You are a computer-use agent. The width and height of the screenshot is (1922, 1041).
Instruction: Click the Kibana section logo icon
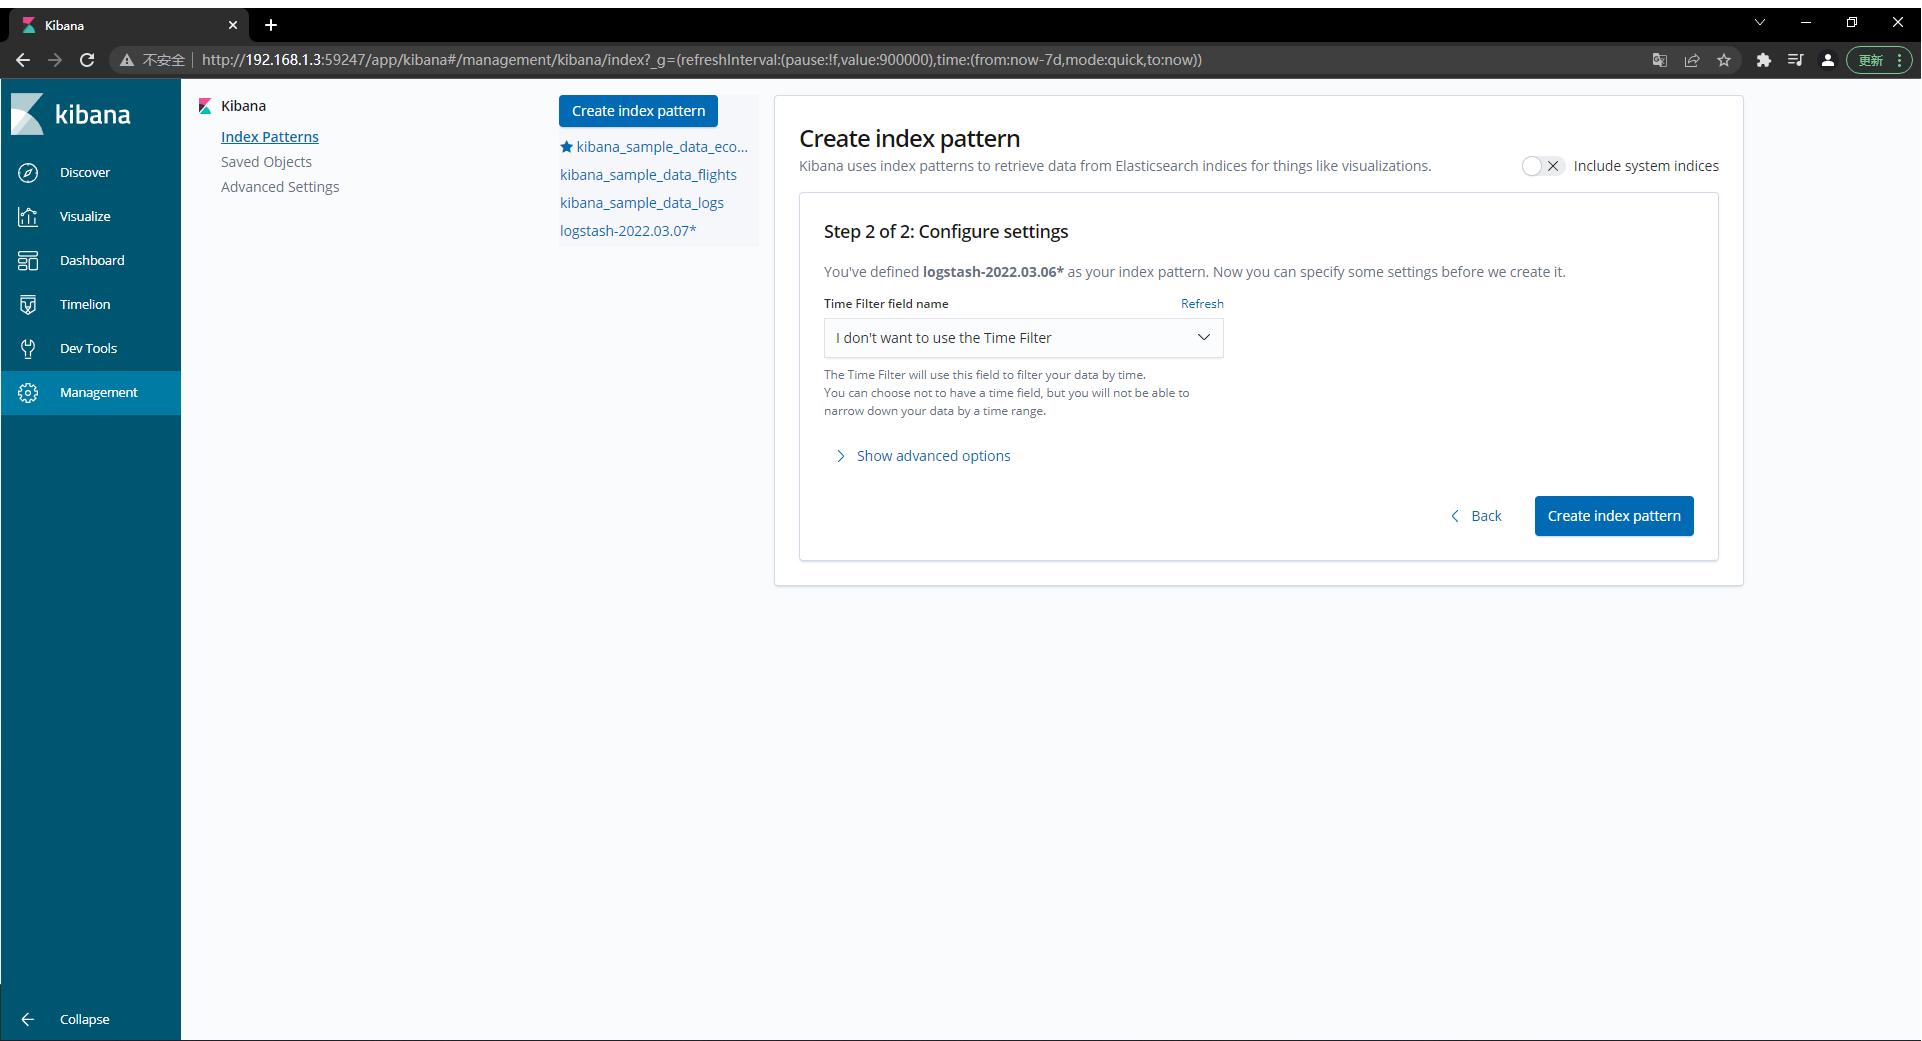tap(206, 106)
